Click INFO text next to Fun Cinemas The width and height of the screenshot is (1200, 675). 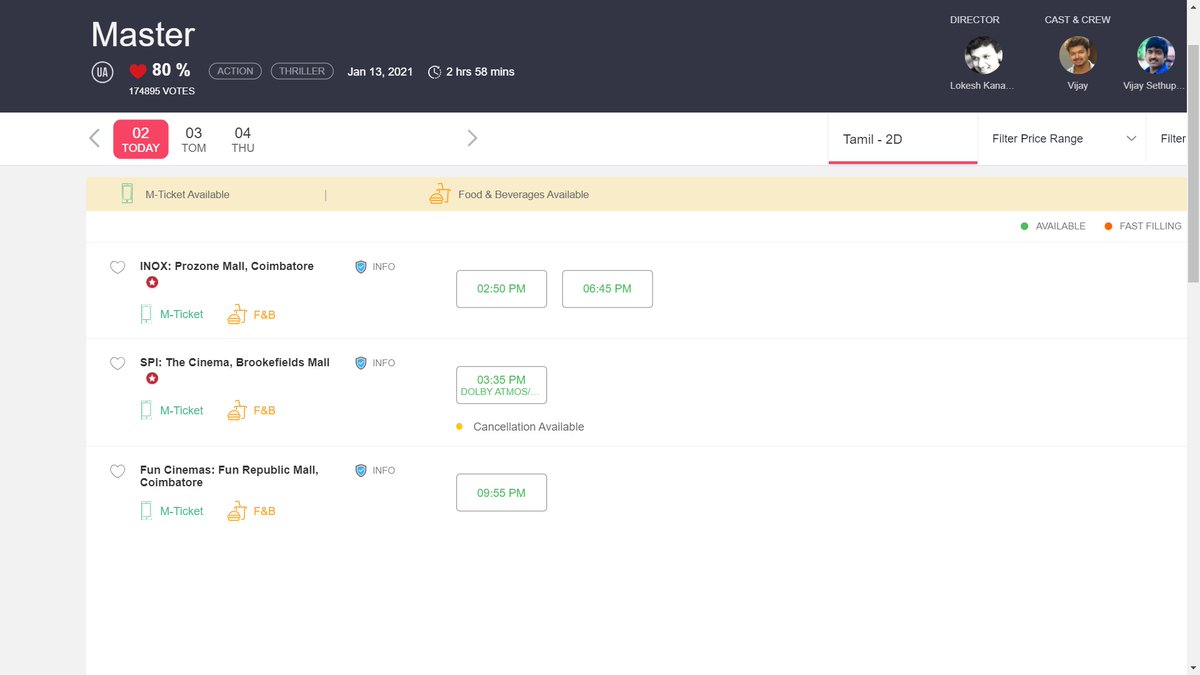[384, 470]
